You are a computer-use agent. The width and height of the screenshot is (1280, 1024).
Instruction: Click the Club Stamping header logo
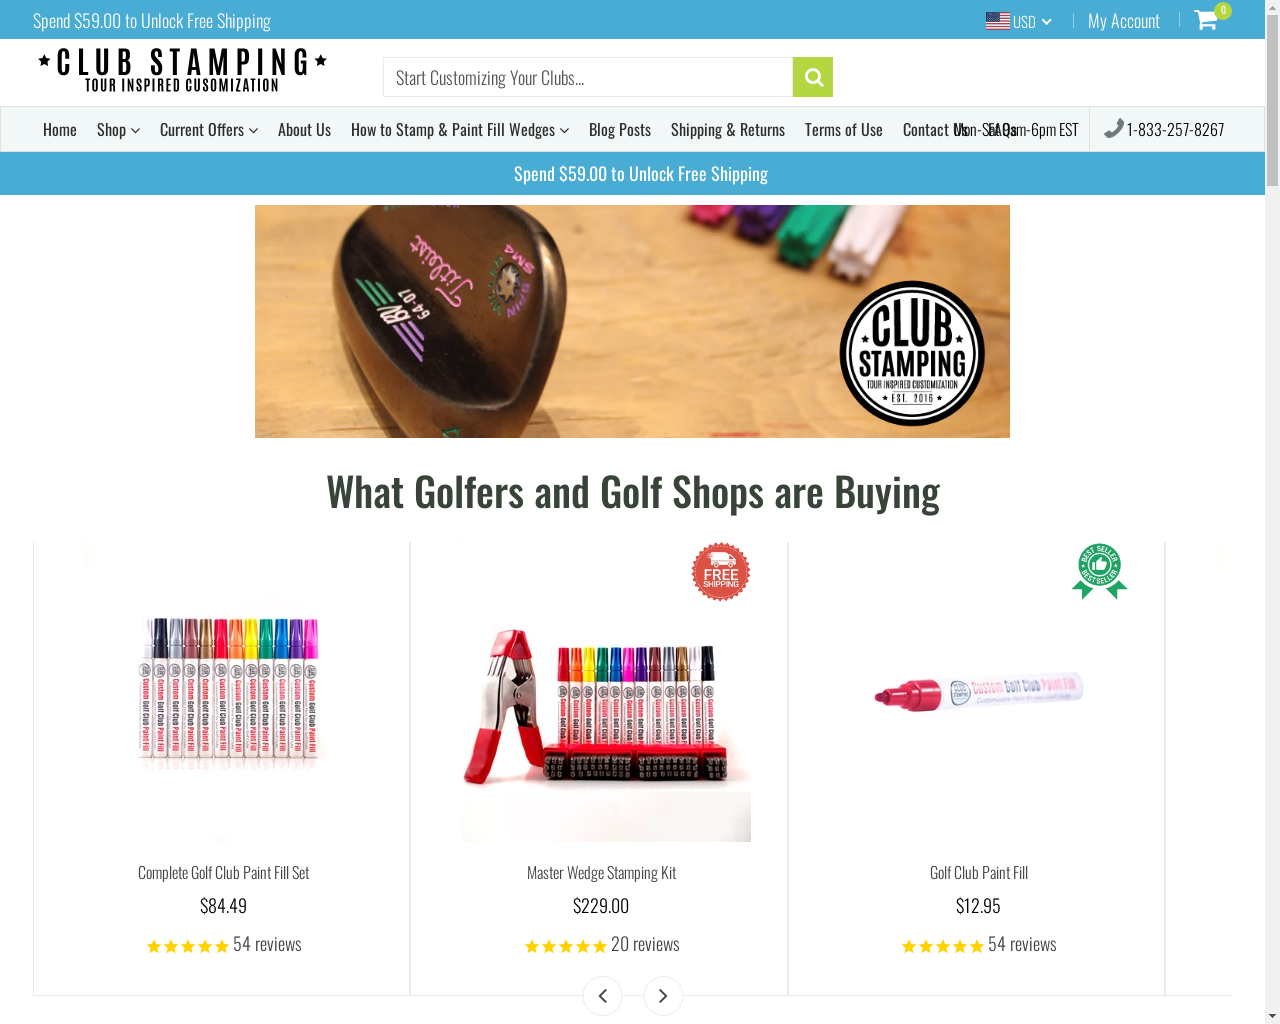pyautogui.click(x=182, y=71)
